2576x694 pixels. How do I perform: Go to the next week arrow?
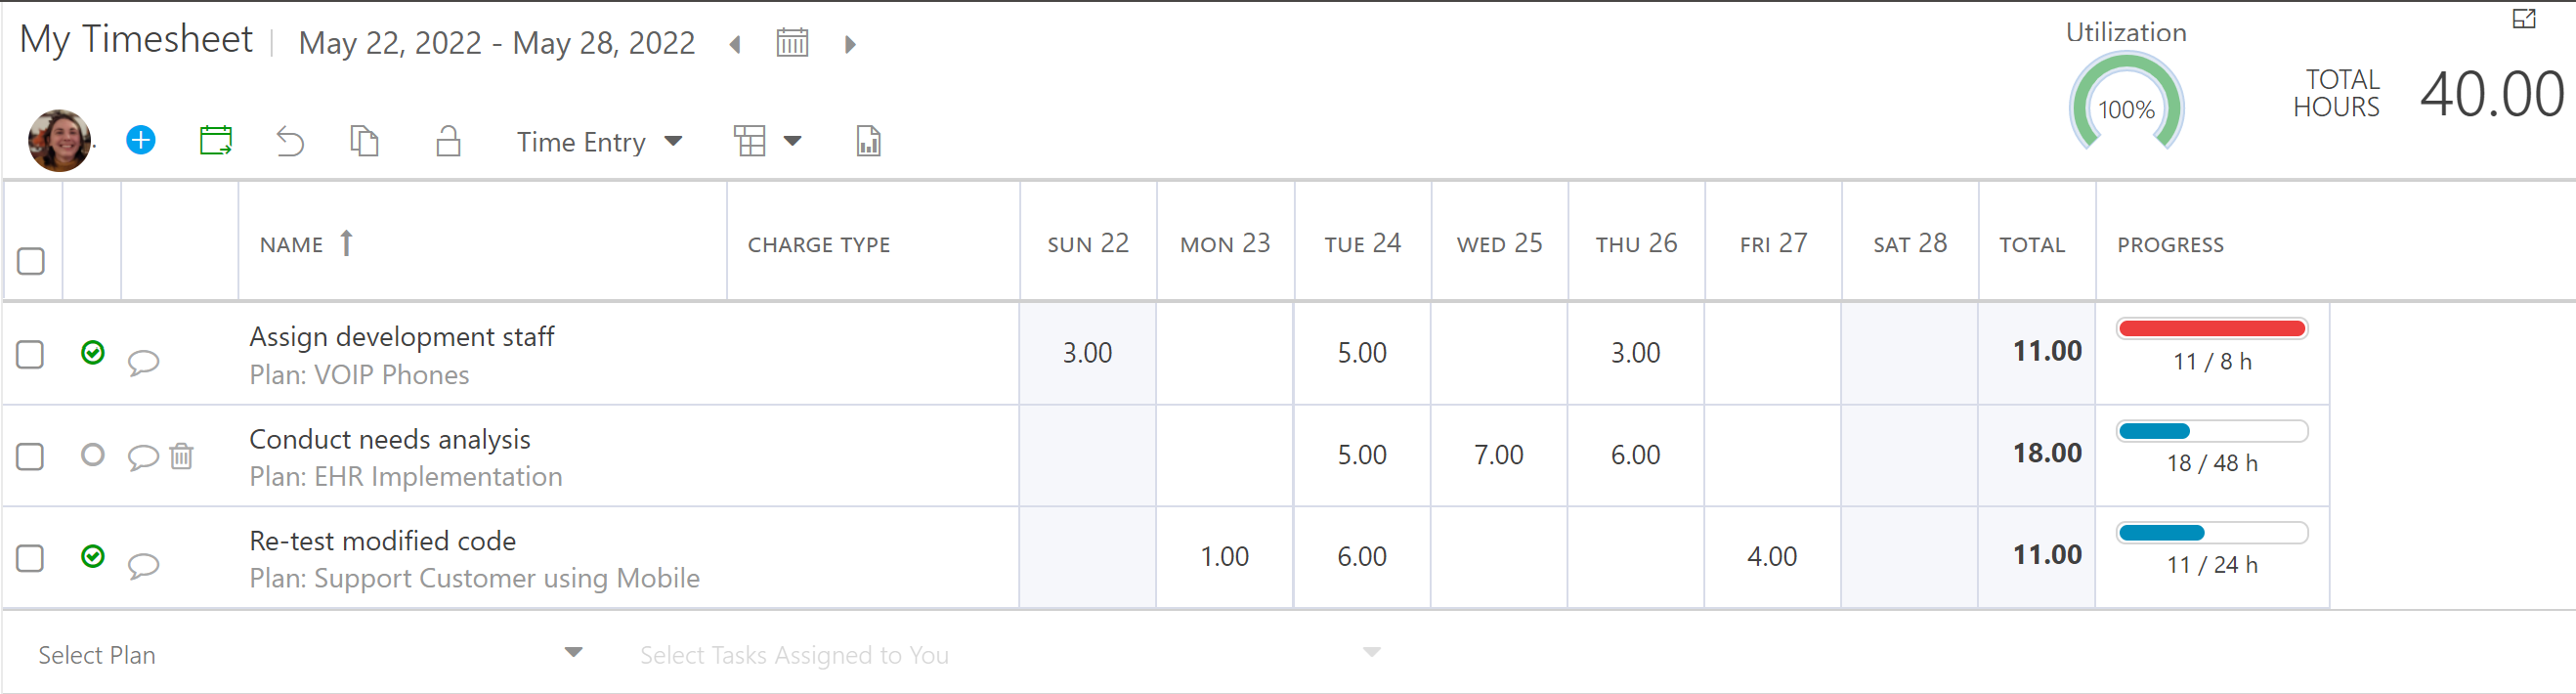850,44
